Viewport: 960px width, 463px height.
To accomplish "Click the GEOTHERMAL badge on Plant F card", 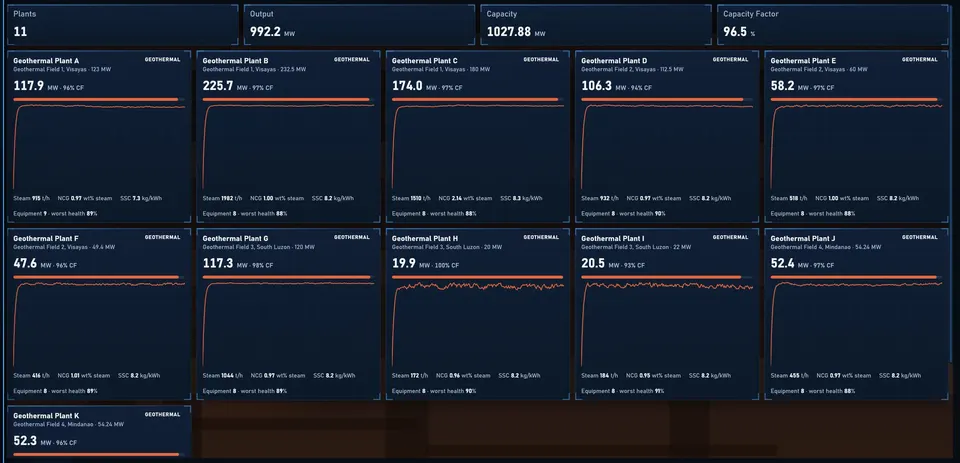I will [162, 237].
